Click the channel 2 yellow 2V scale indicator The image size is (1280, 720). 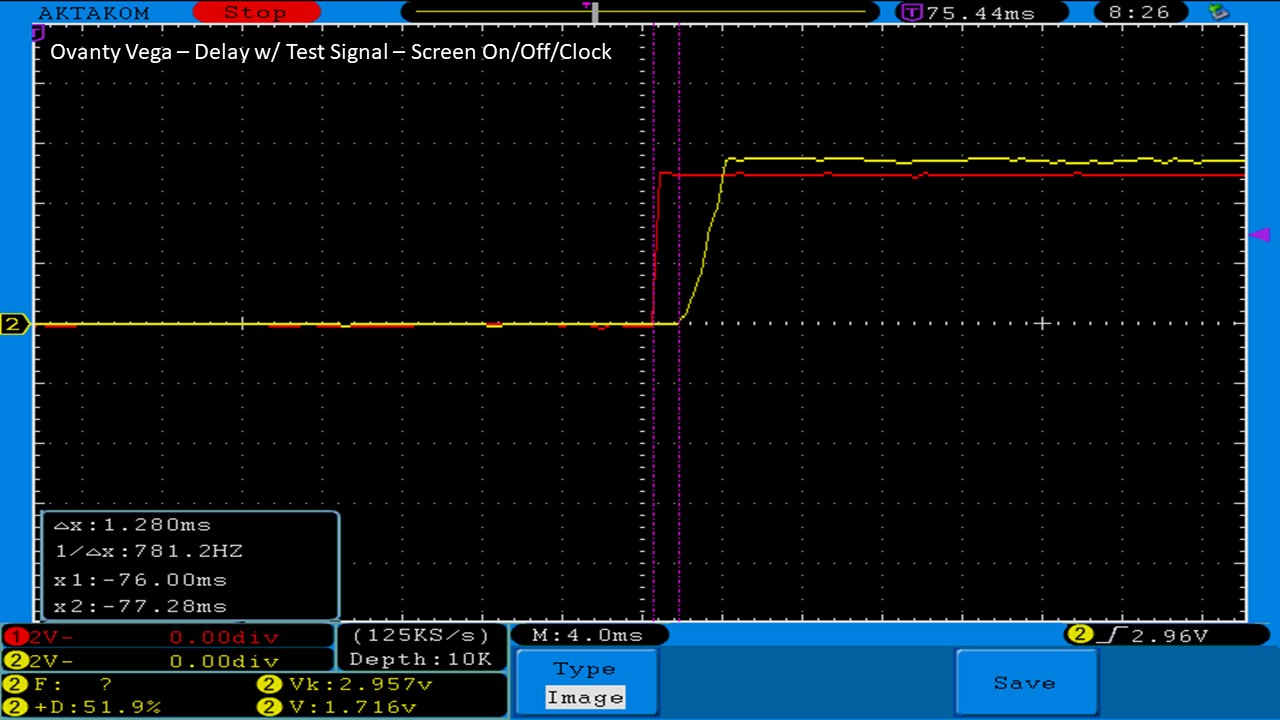40,661
